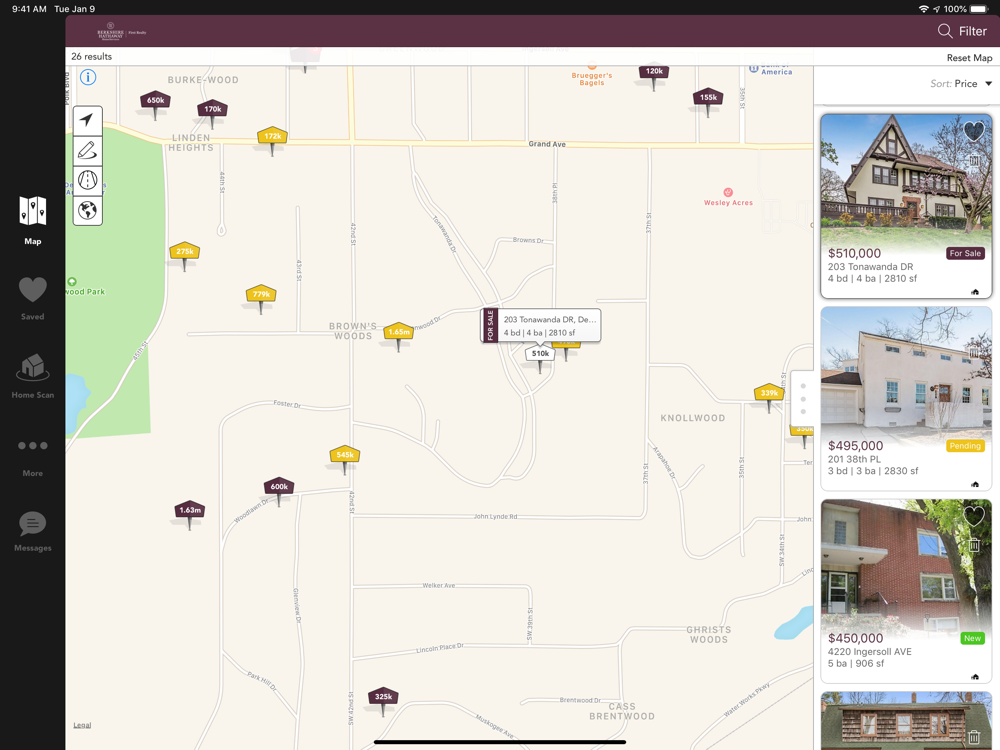
Task: Tap the Wesley Acres map marker
Action: [728, 197]
